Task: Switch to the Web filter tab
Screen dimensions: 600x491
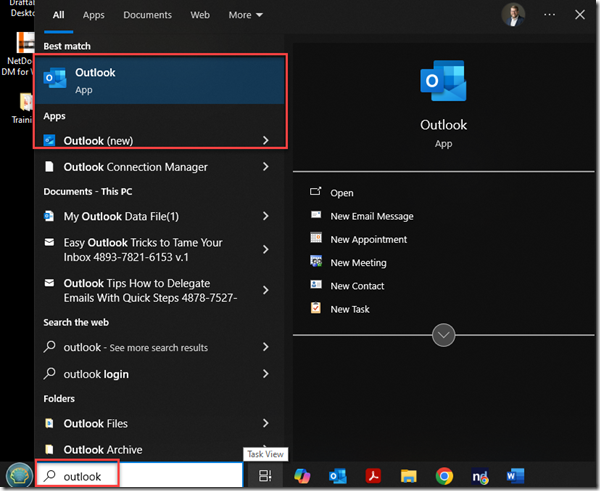Action: (x=200, y=15)
